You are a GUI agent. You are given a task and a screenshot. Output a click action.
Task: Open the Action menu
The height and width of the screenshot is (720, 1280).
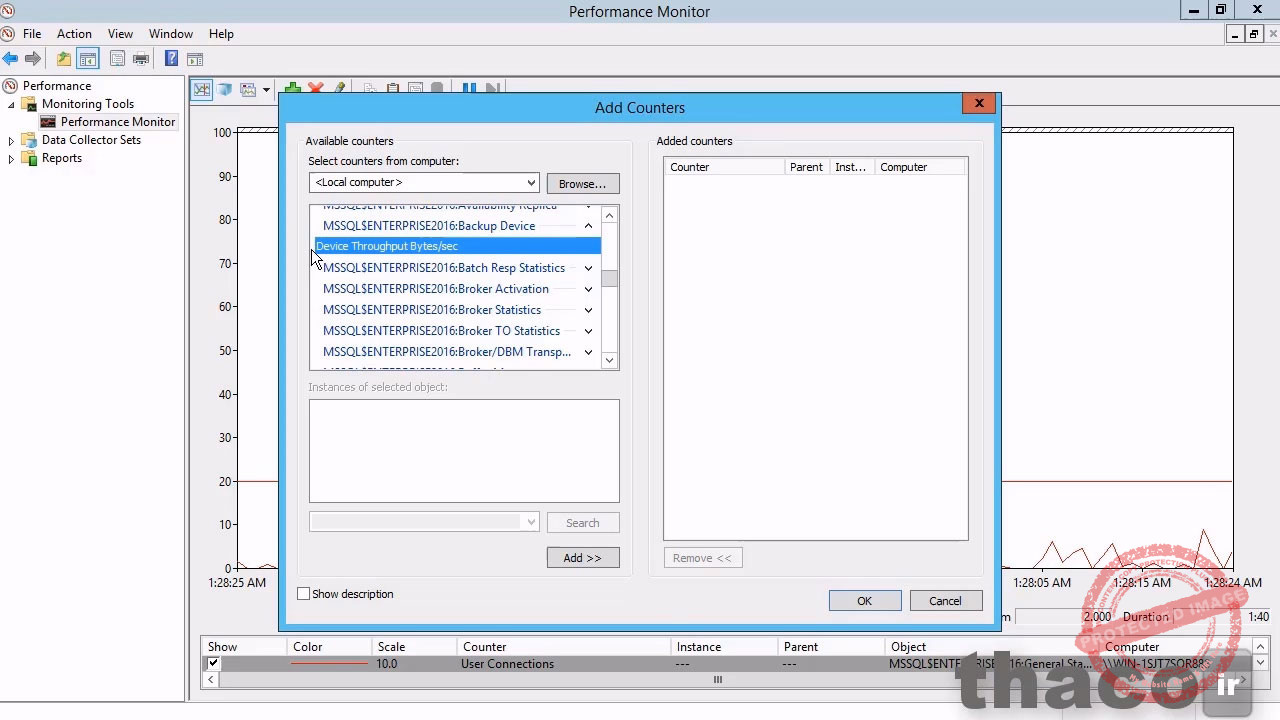click(x=74, y=33)
